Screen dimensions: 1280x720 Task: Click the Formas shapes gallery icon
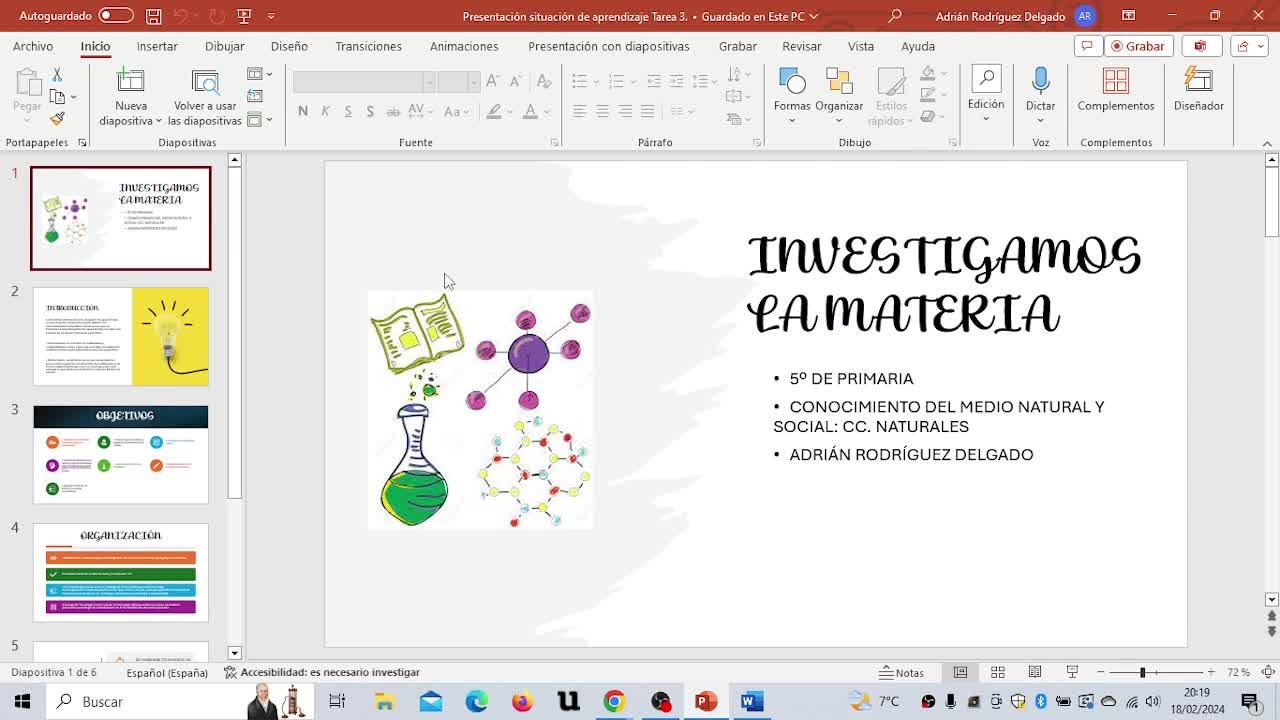[791, 82]
